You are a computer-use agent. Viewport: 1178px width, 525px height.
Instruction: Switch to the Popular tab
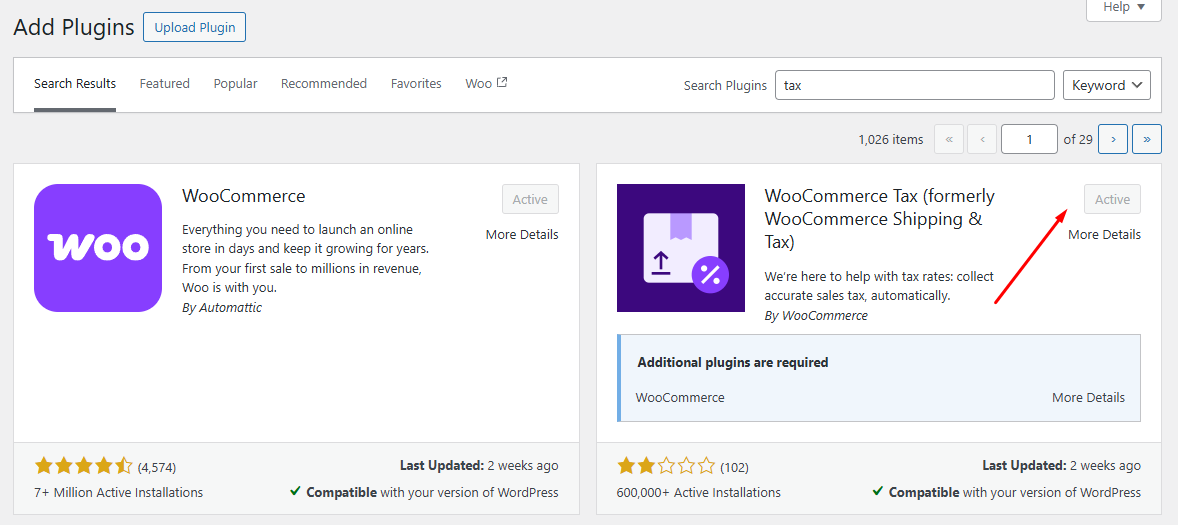tap(235, 83)
